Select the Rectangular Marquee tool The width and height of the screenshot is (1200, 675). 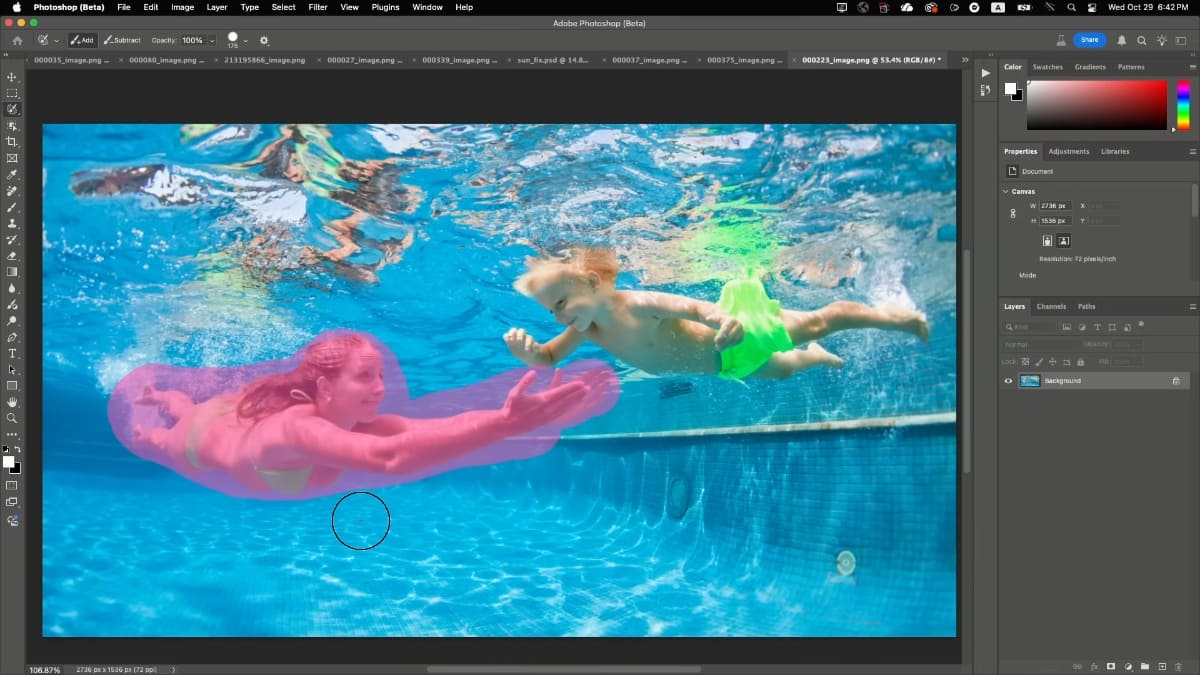coord(12,93)
